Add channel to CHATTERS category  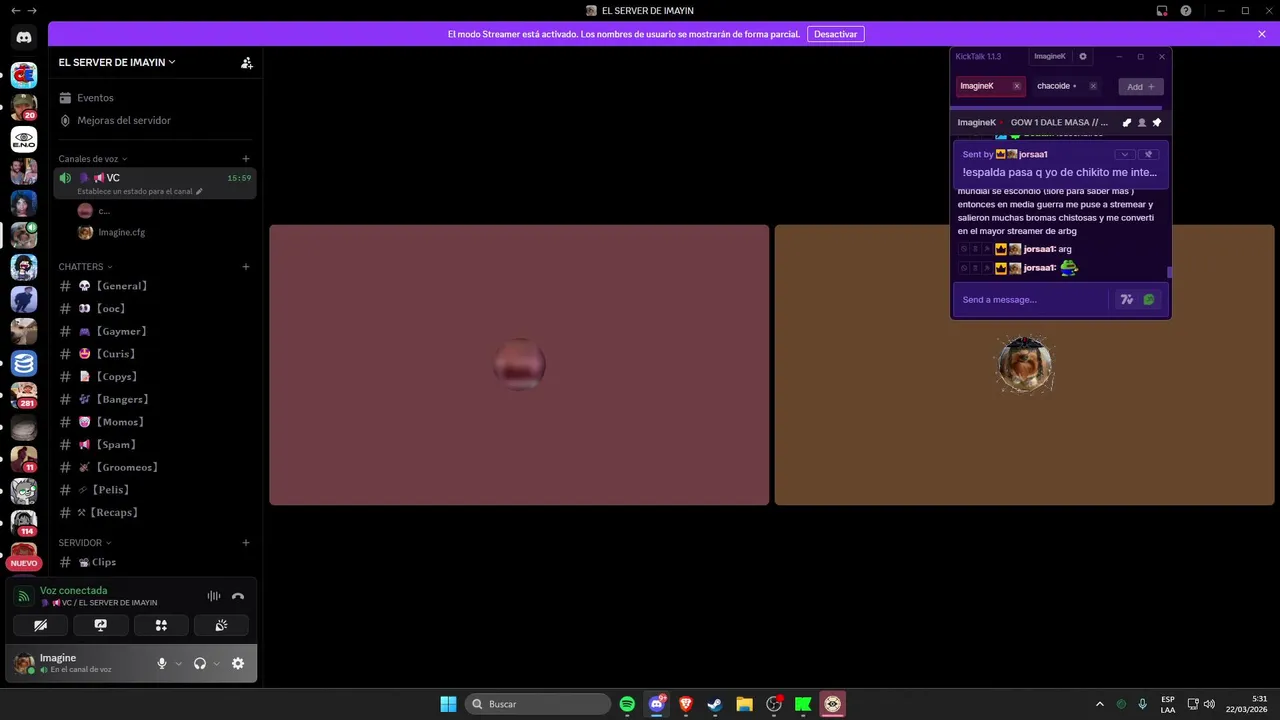[246, 267]
